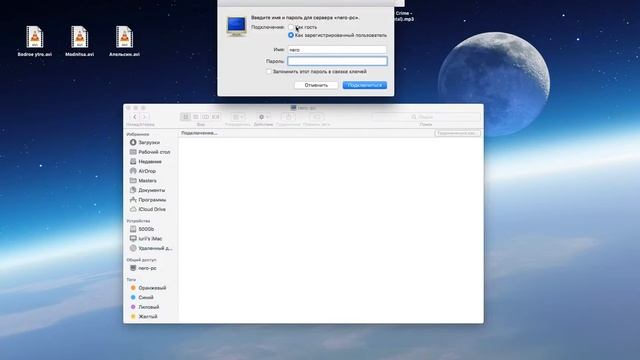Click the Подключиться как button in Finder

pyautogui.click(x=457, y=133)
